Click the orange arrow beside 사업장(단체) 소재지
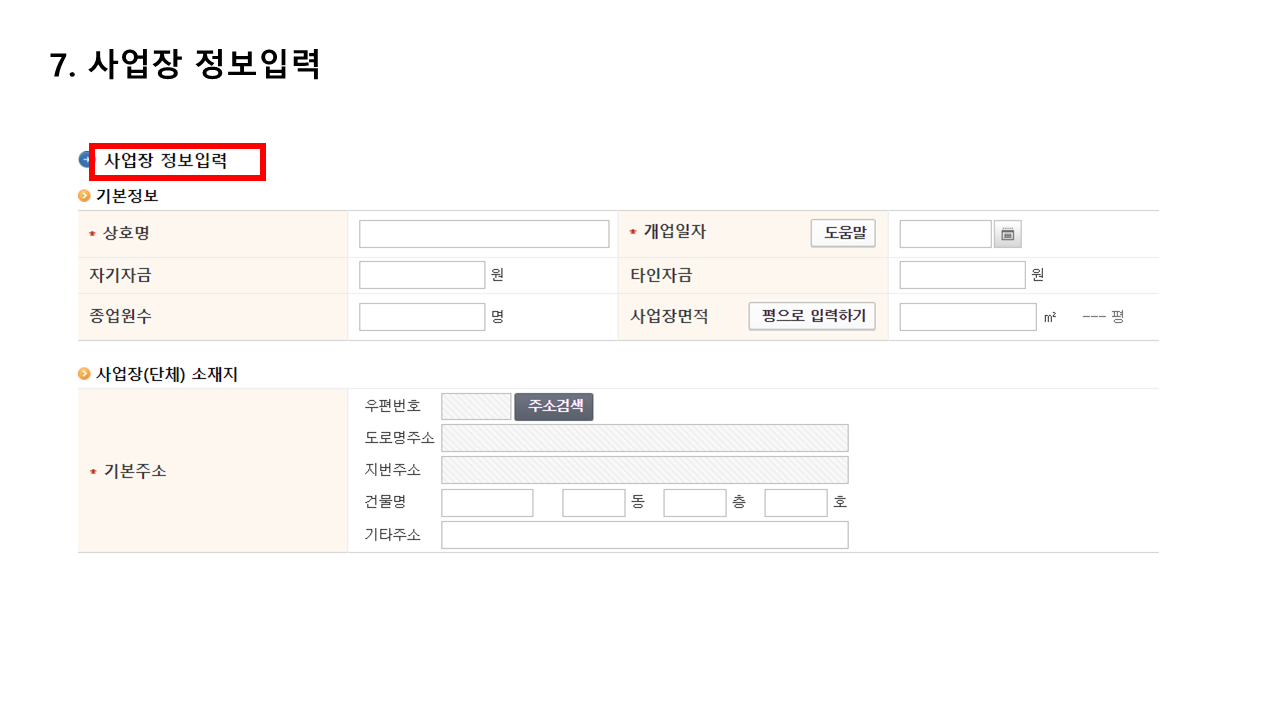This screenshot has width=1280, height=720. coord(85,374)
